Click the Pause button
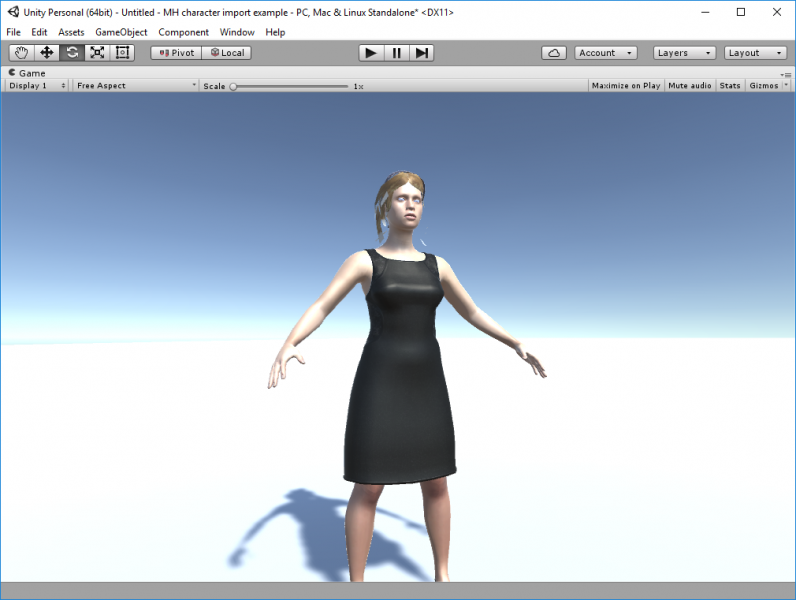Image resolution: width=796 pixels, height=600 pixels. tap(397, 53)
